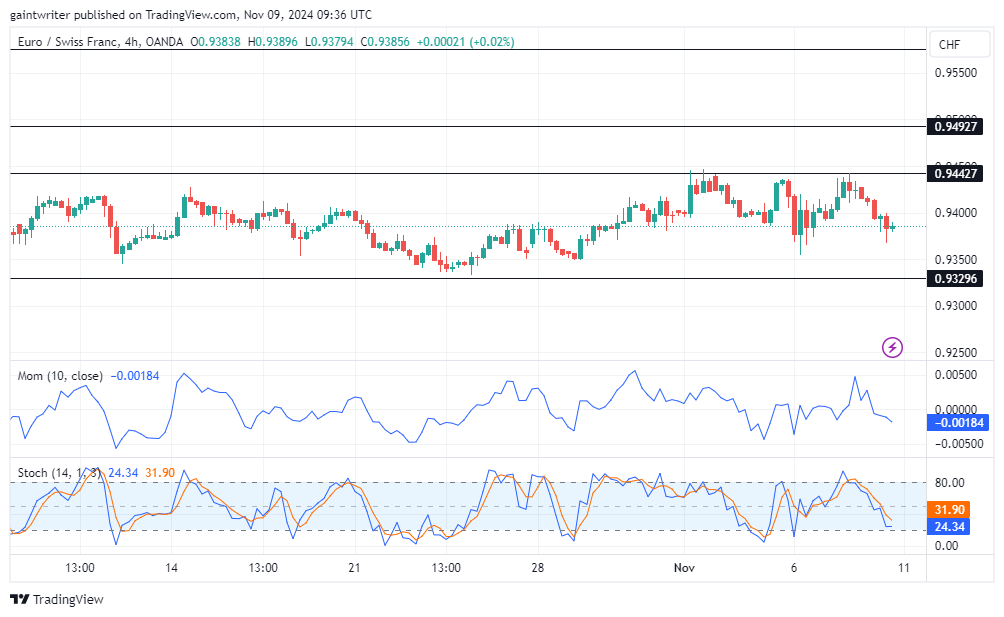This screenshot has width=1004, height=617.
Task: Click the purple lightning bolt event icon
Action: (x=892, y=348)
